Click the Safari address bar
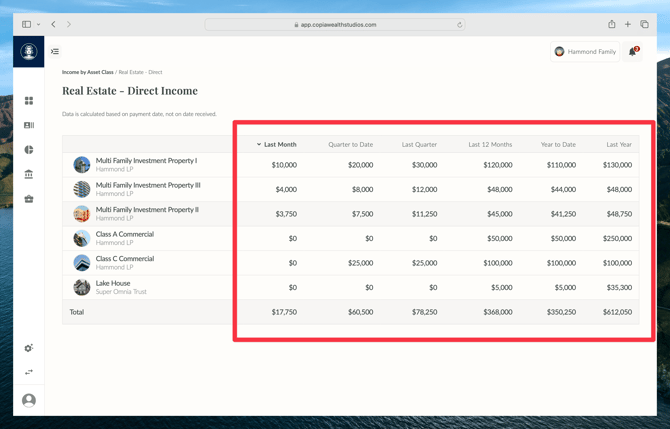 pyautogui.click(x=335, y=25)
